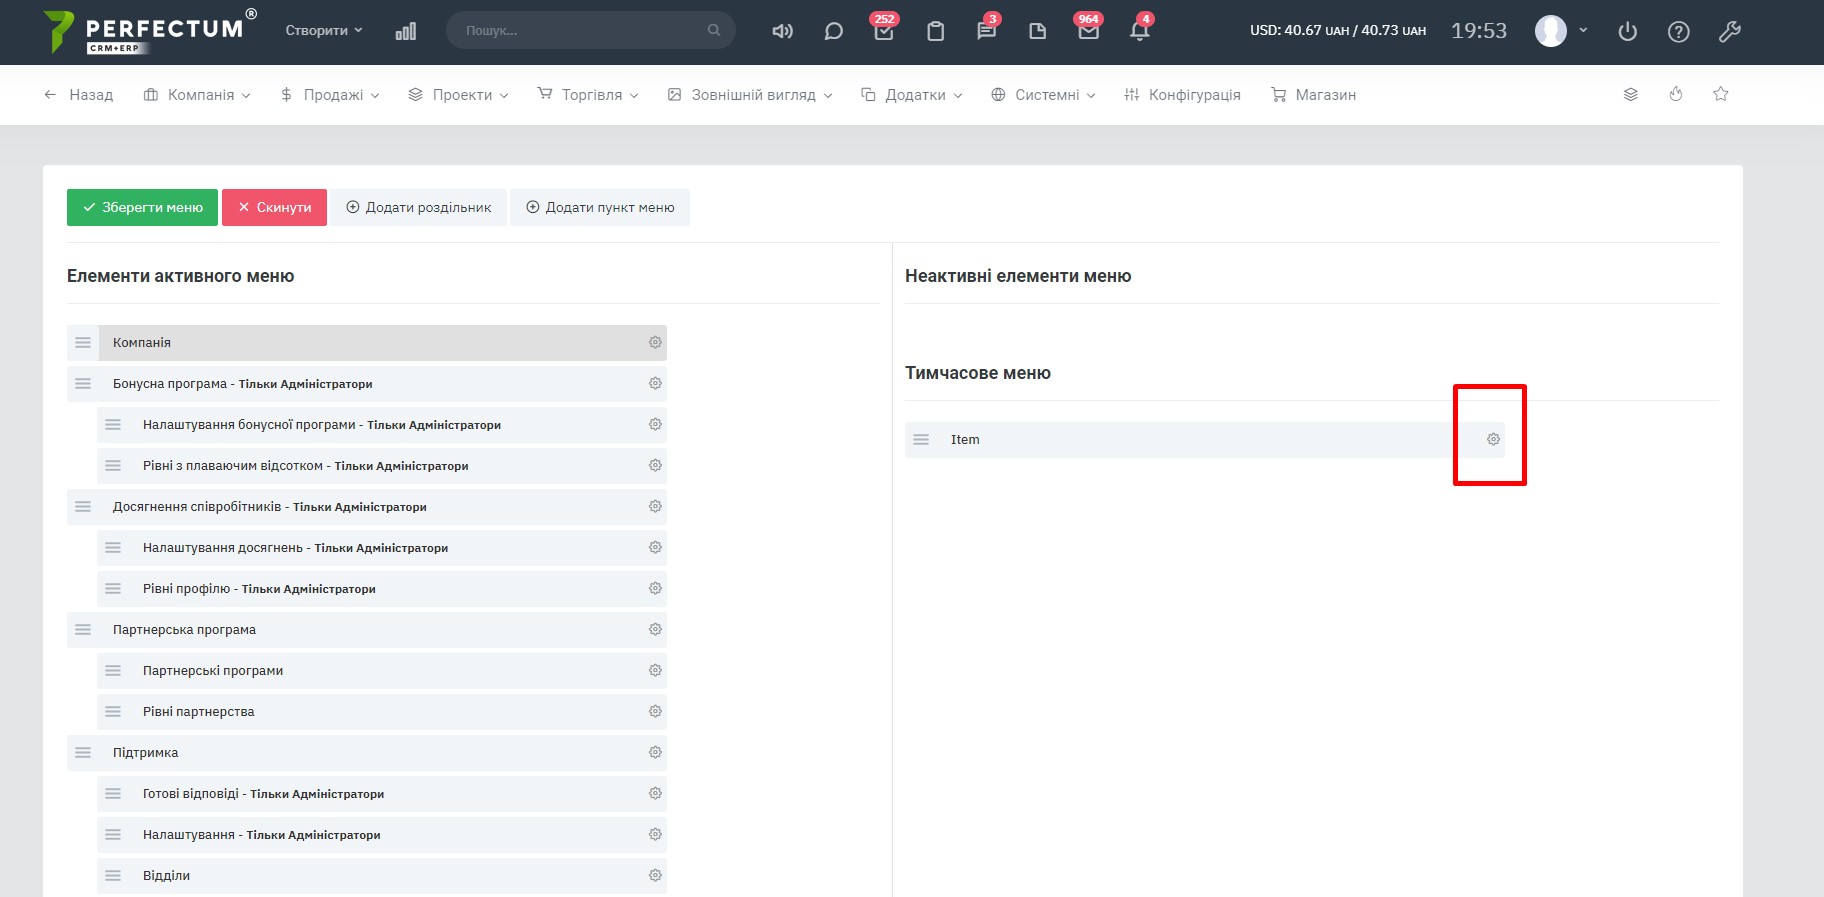Click the star favorites icon
Screen dimensions: 1824x897
(x=1720, y=94)
